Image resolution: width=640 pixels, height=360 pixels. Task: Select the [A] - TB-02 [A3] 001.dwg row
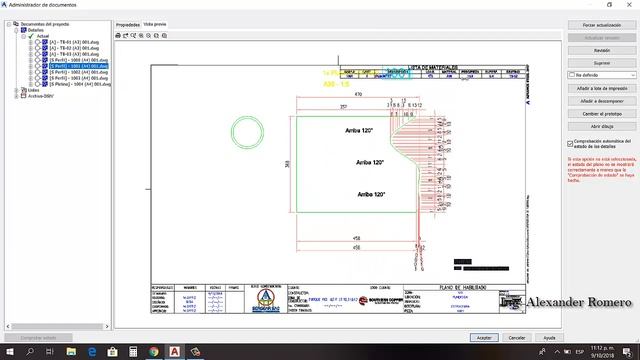pyautogui.click(x=74, y=48)
